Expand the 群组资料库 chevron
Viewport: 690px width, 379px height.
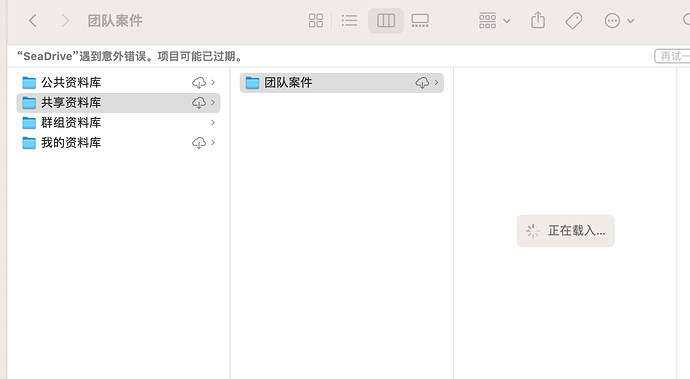point(213,122)
